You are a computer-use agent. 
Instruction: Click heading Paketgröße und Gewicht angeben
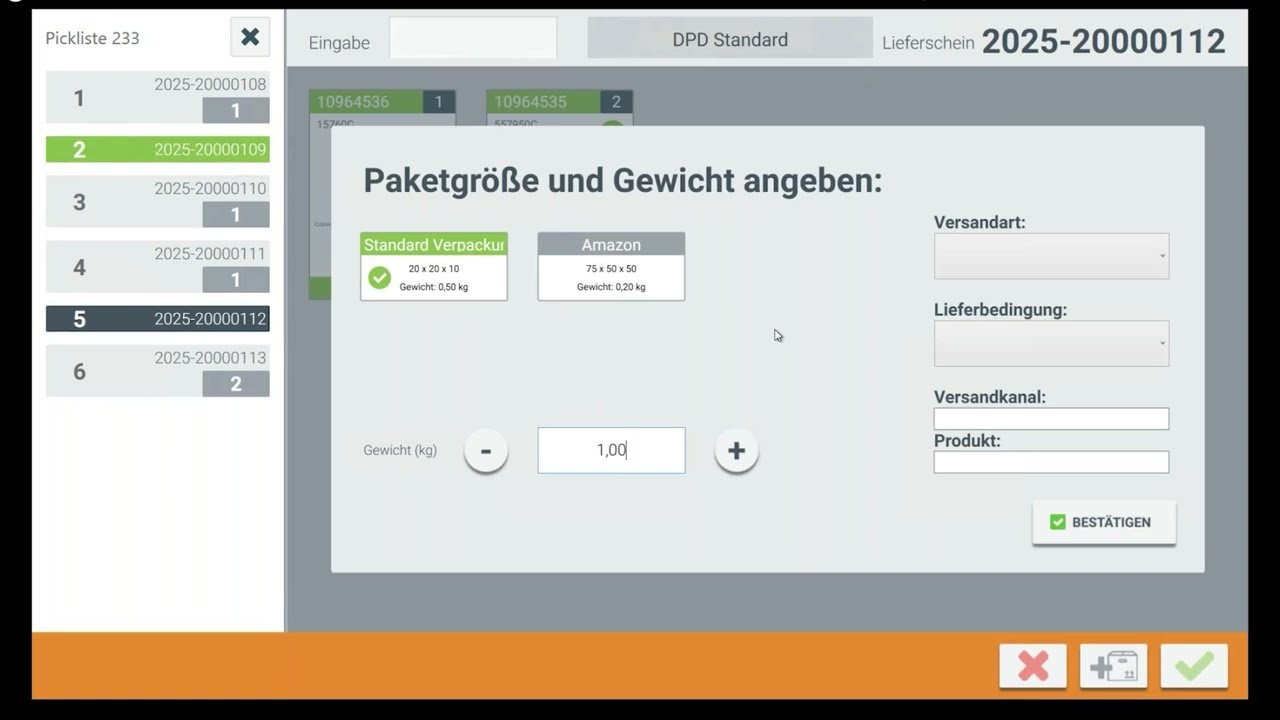[x=623, y=181]
